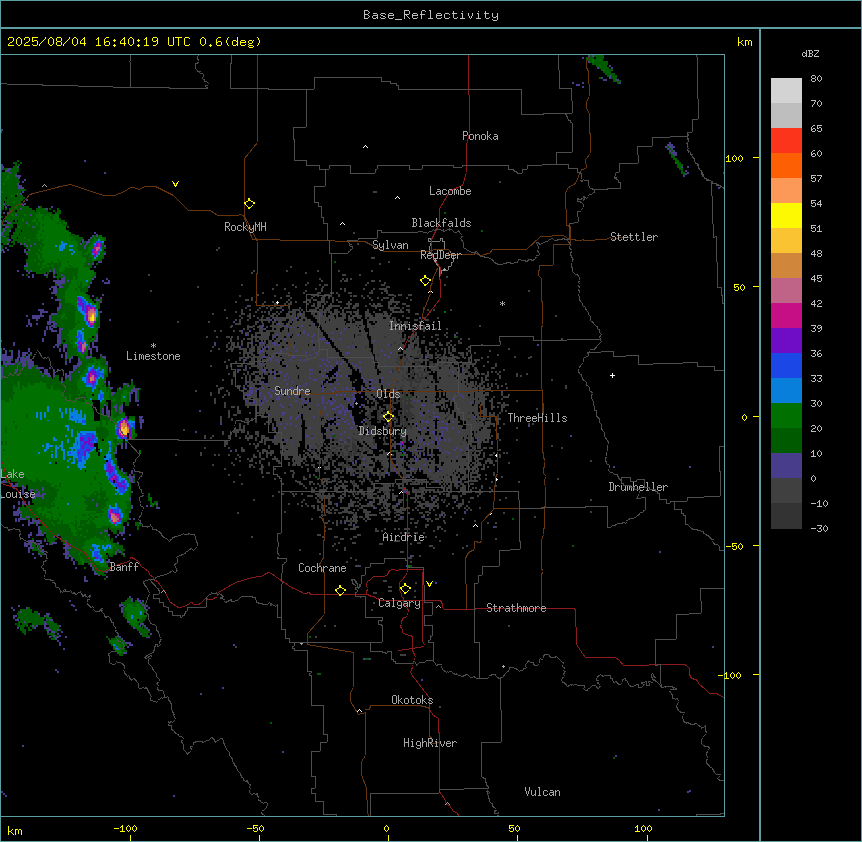Select the yellow diamond marker above Didsbury
The width and height of the screenshot is (862, 842).
click(x=388, y=416)
